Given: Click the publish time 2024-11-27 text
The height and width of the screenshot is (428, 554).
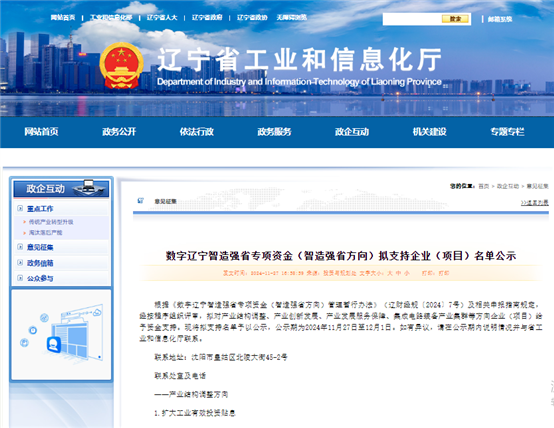Looking at the screenshot, I should (277, 273).
